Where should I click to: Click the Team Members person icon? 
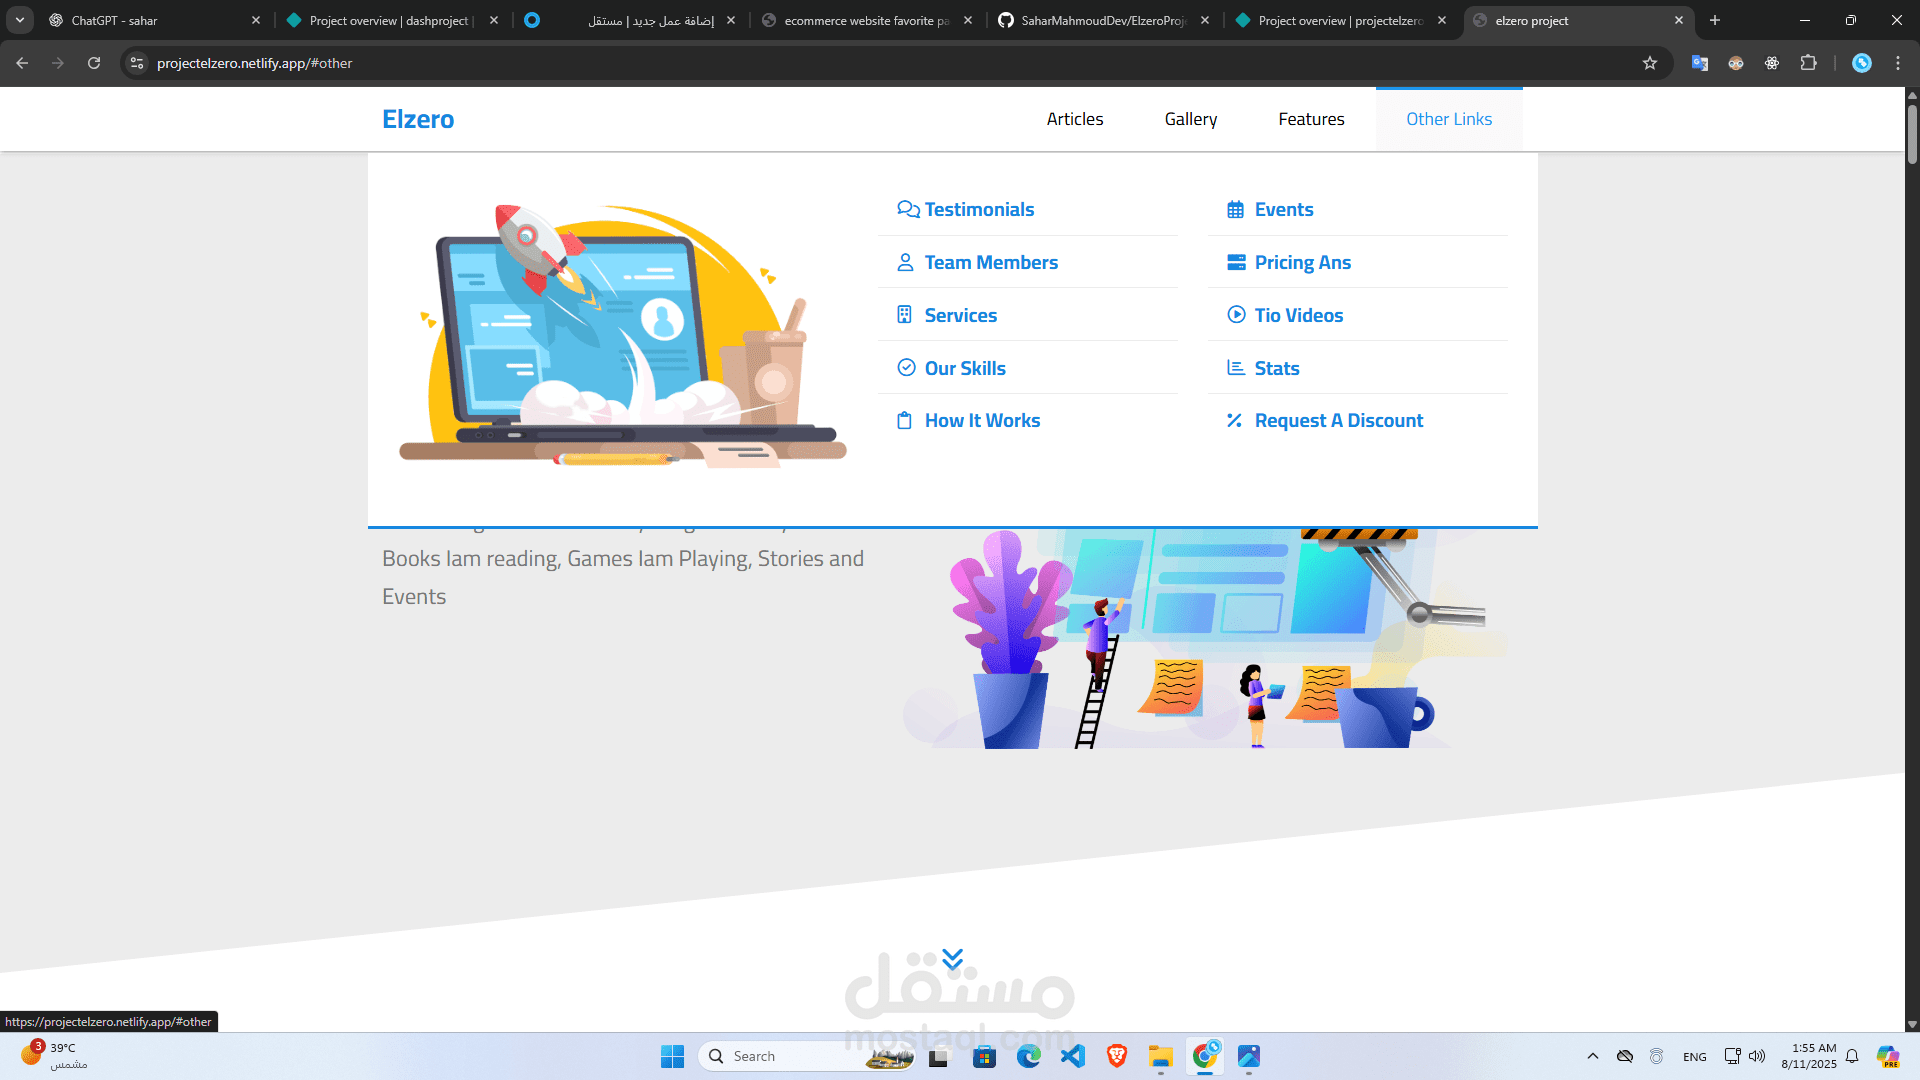[x=905, y=262]
